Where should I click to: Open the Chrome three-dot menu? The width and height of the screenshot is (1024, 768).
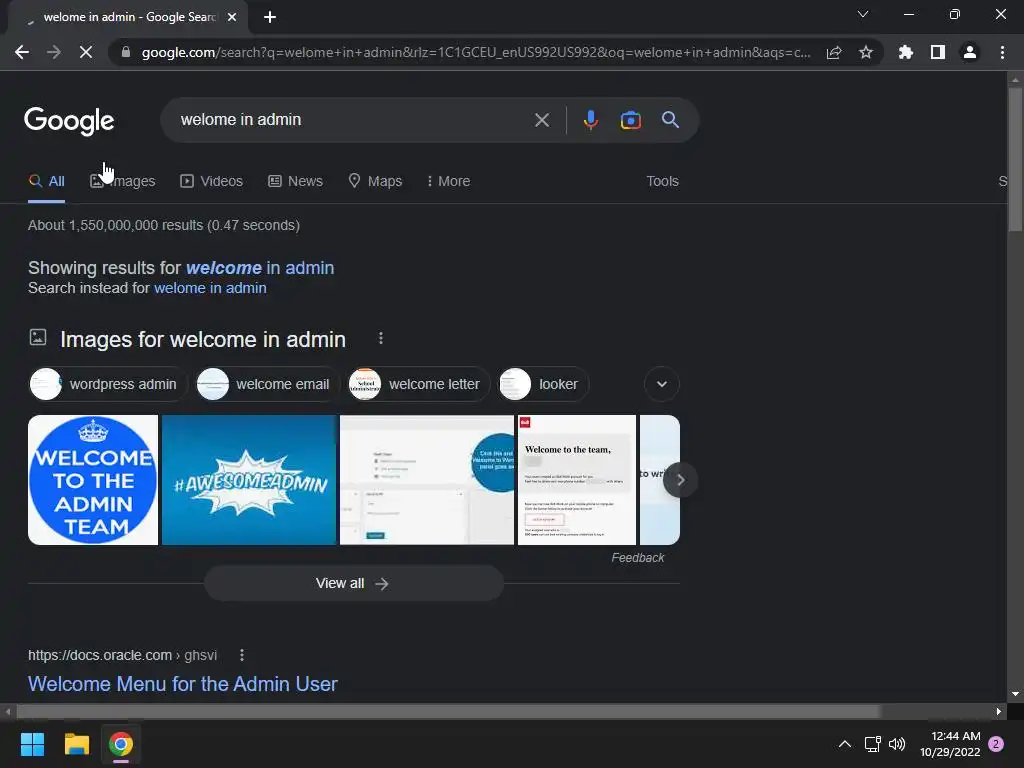[x=1002, y=52]
